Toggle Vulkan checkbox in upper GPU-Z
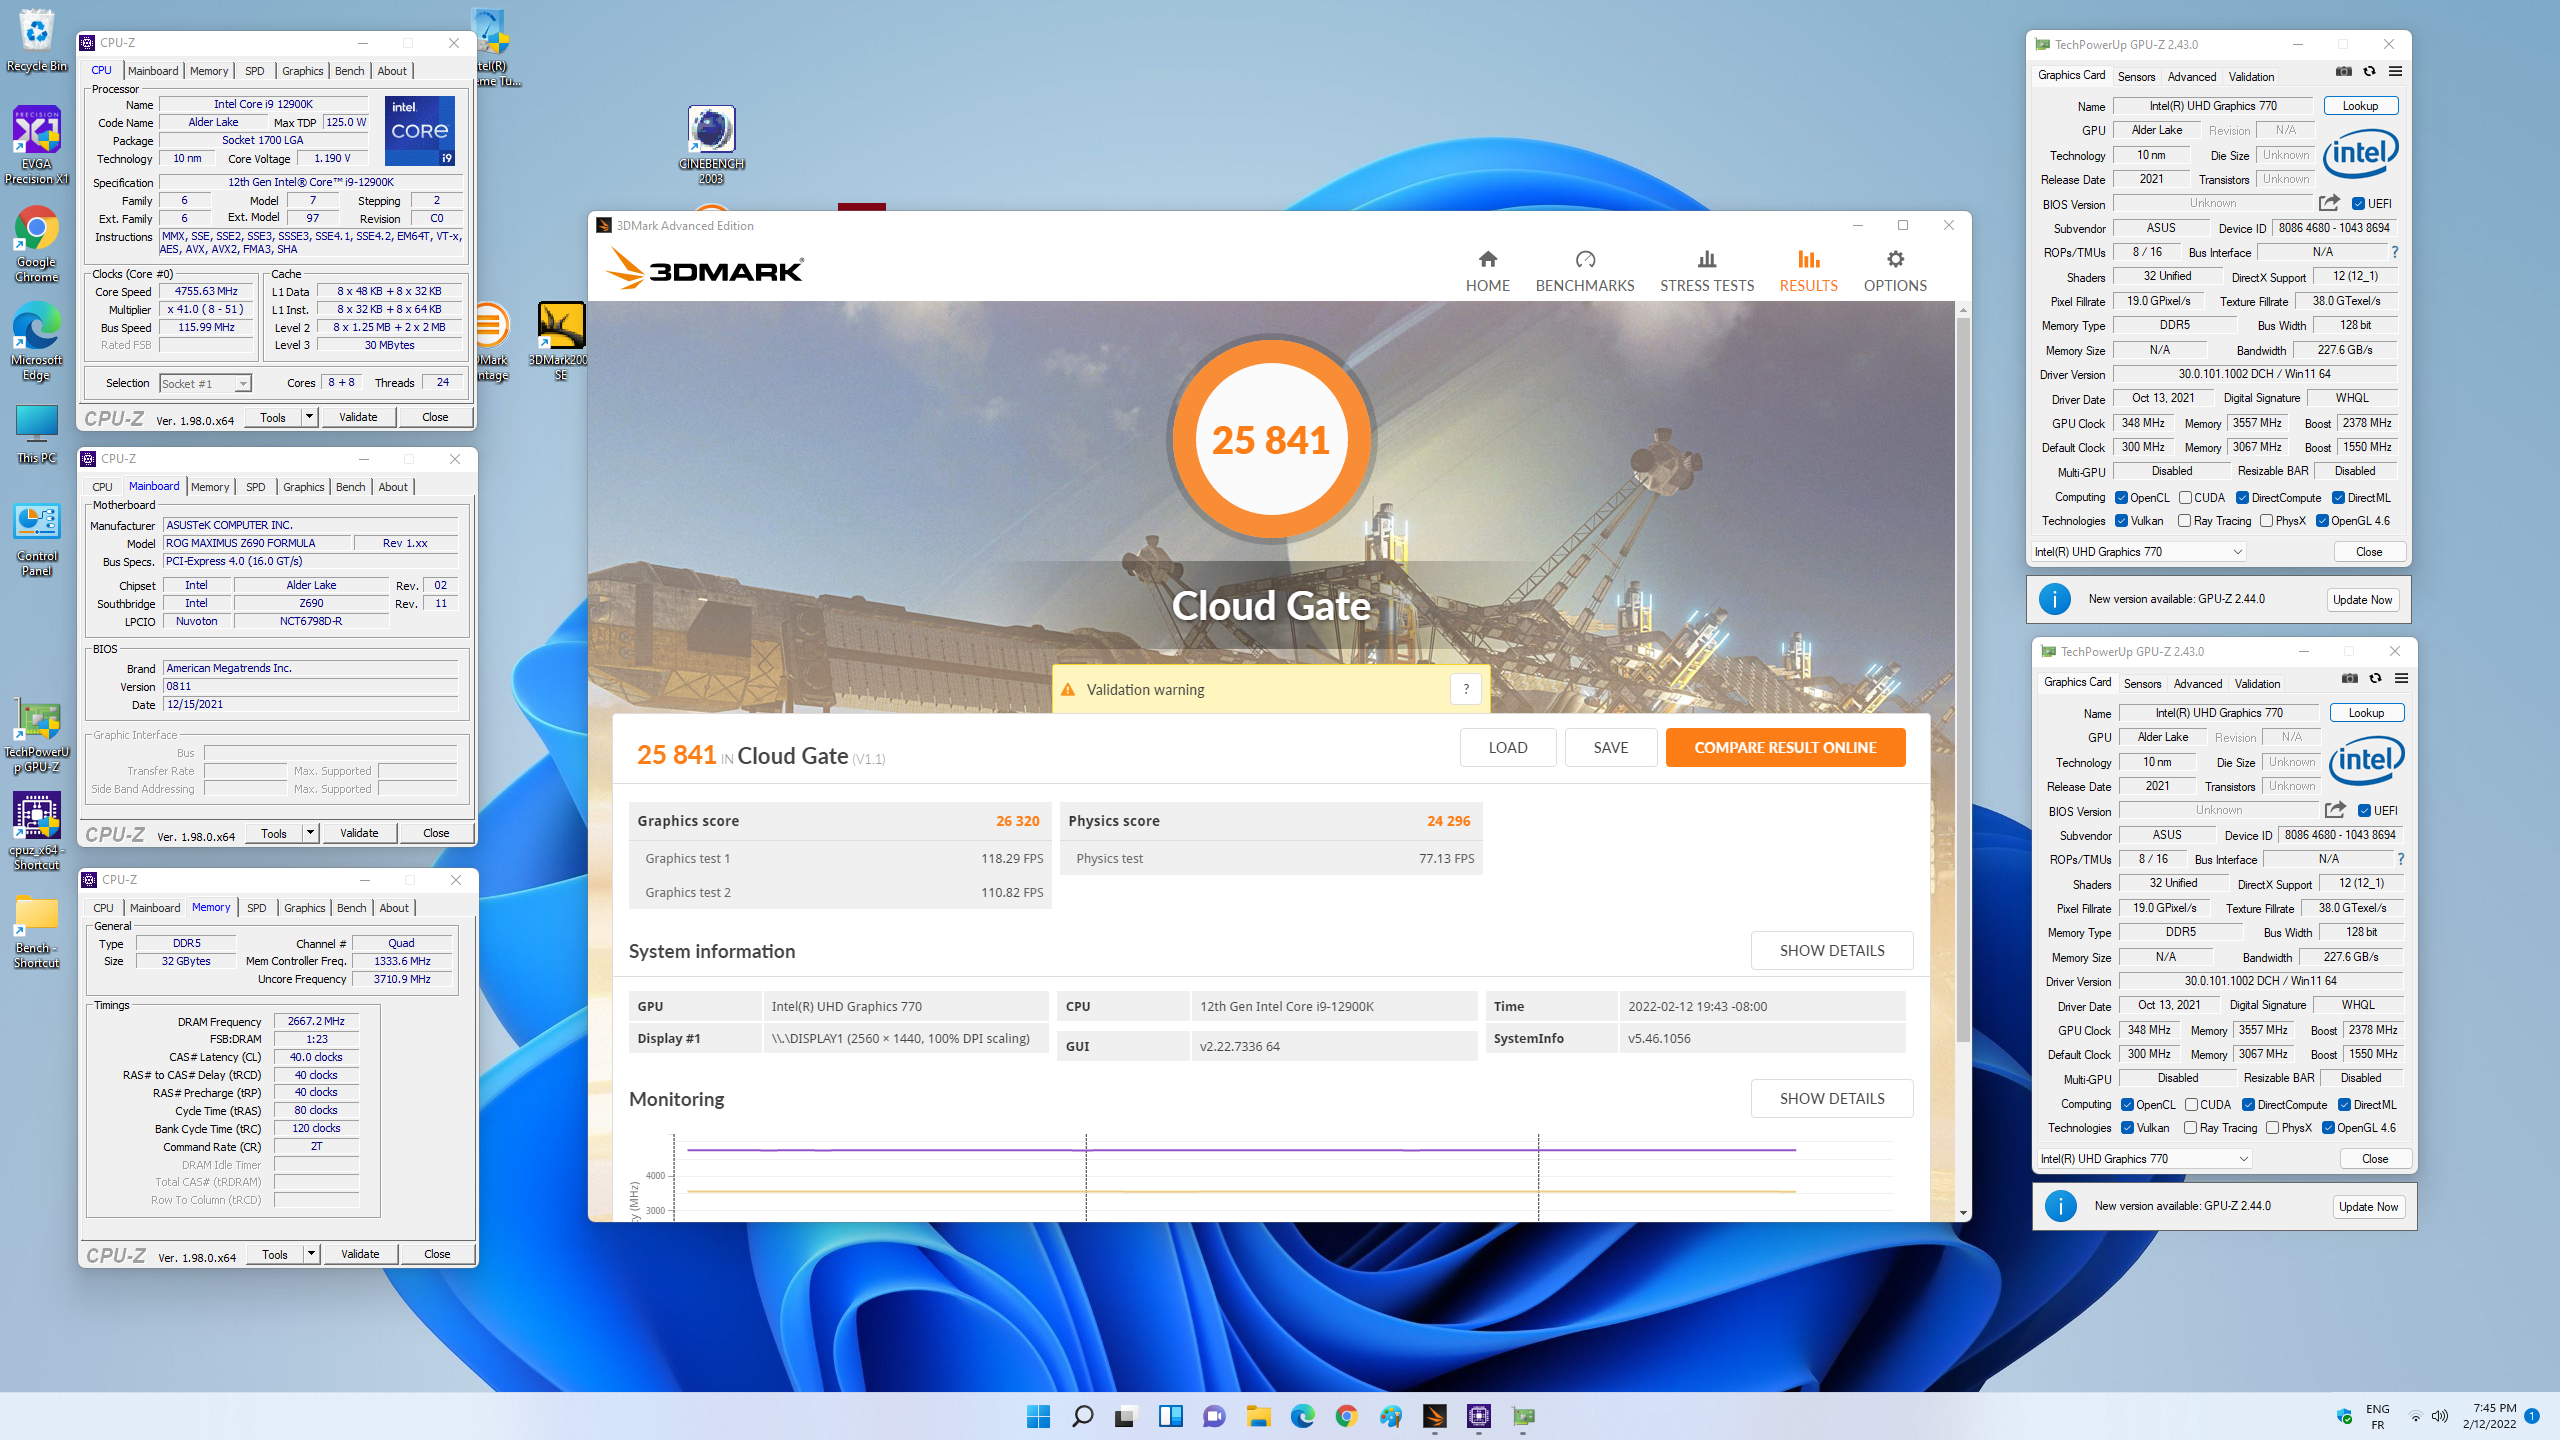Viewport: 2560px width, 1440px height. (x=2121, y=521)
